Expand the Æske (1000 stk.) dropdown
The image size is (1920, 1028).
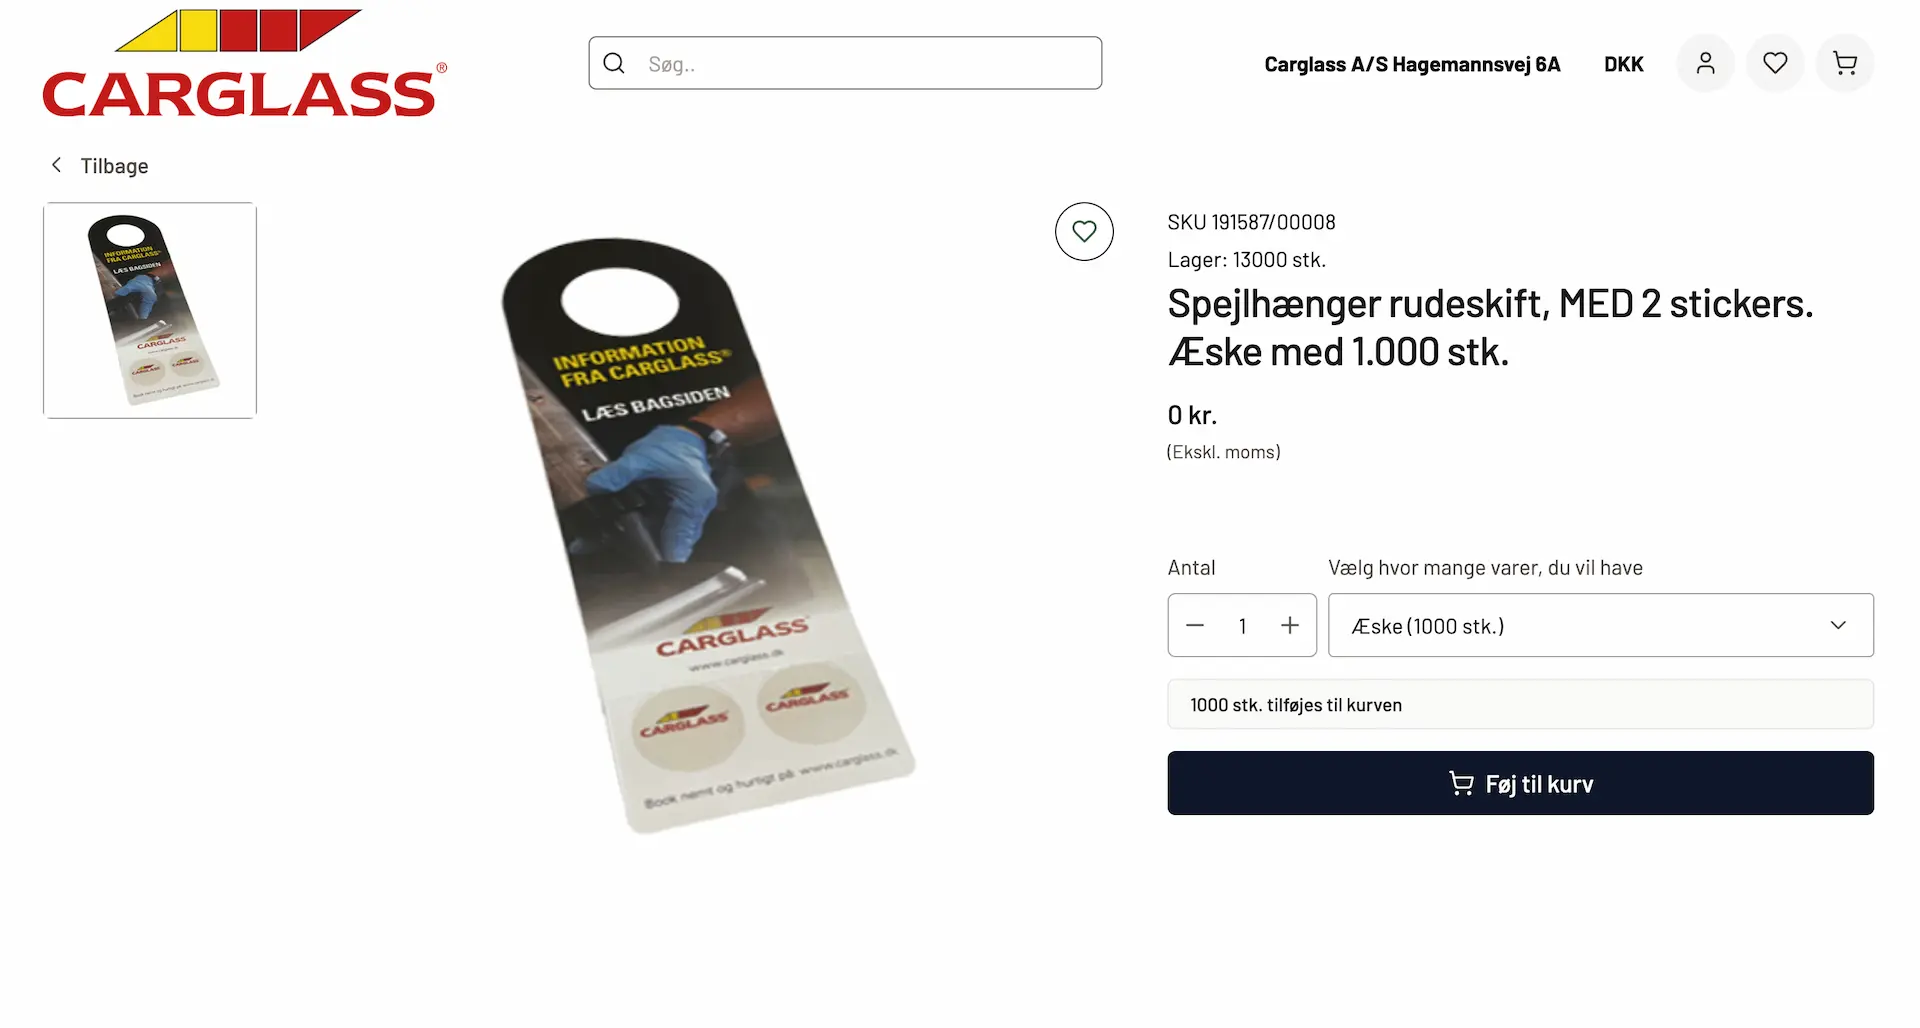[x=1600, y=626]
